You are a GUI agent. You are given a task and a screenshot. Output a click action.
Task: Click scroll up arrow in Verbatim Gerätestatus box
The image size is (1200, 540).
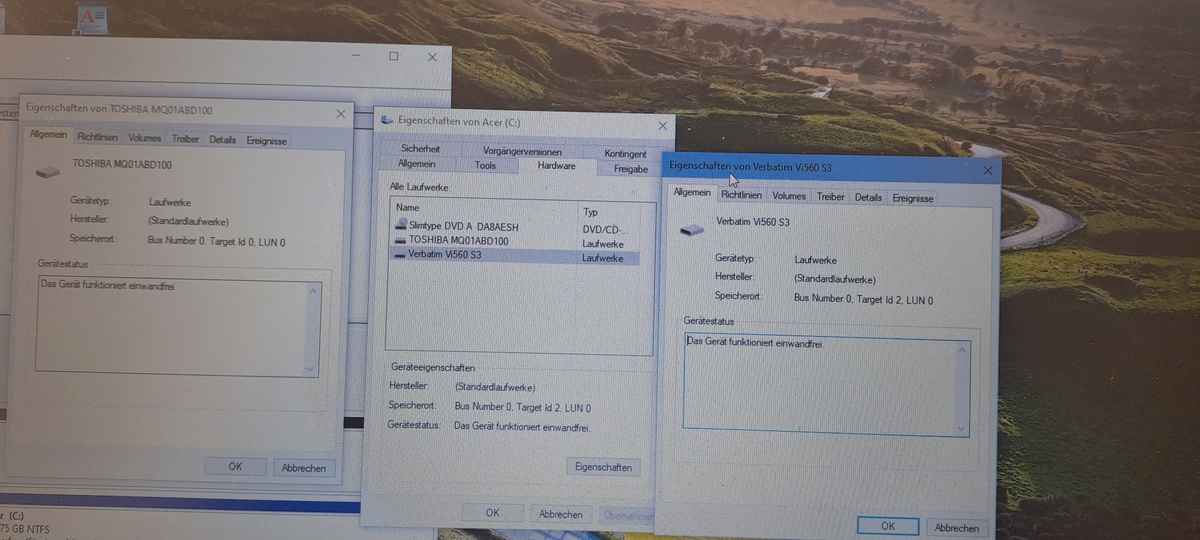962,351
